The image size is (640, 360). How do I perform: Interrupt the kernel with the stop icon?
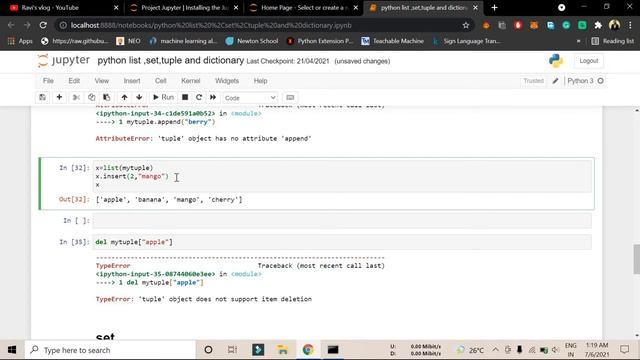pos(185,98)
